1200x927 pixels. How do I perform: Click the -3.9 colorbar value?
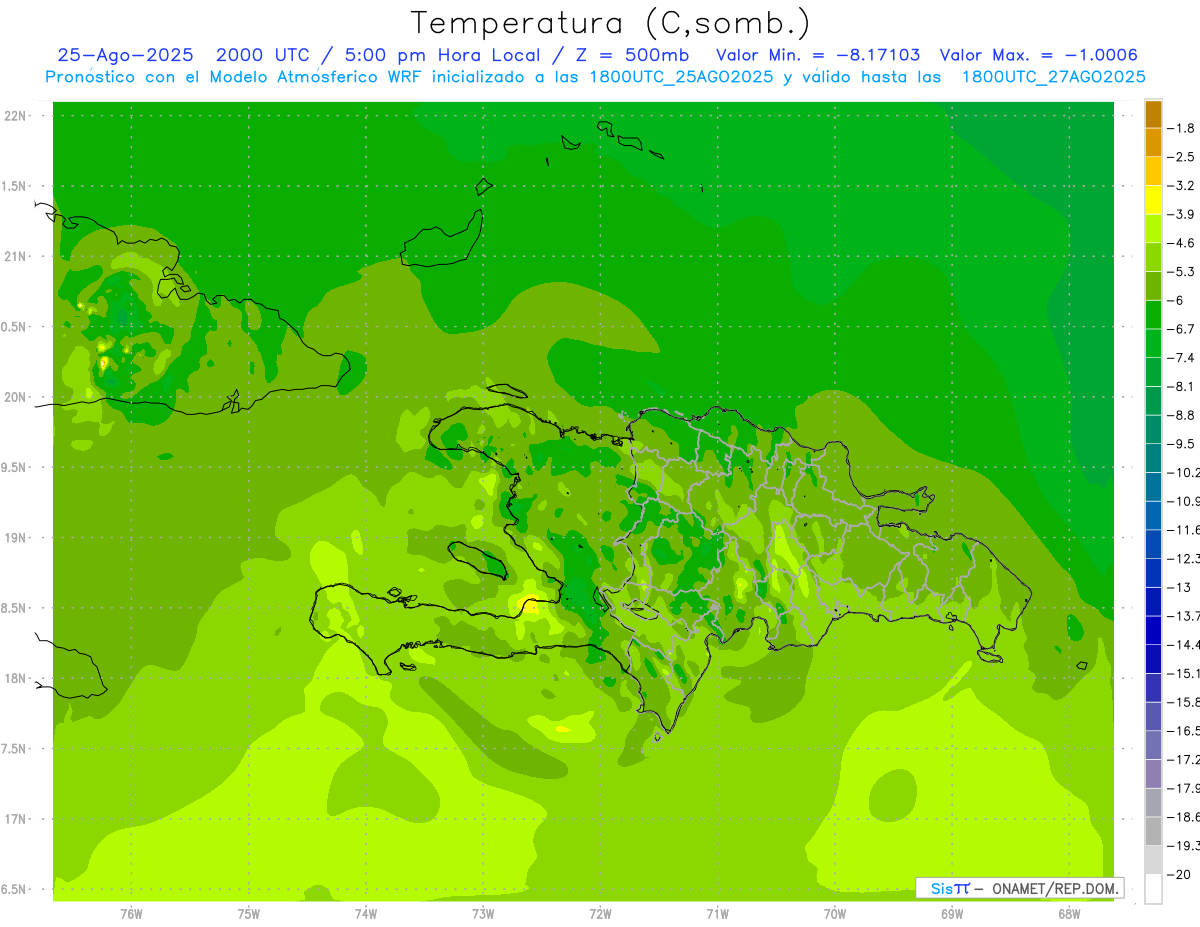[1182, 214]
